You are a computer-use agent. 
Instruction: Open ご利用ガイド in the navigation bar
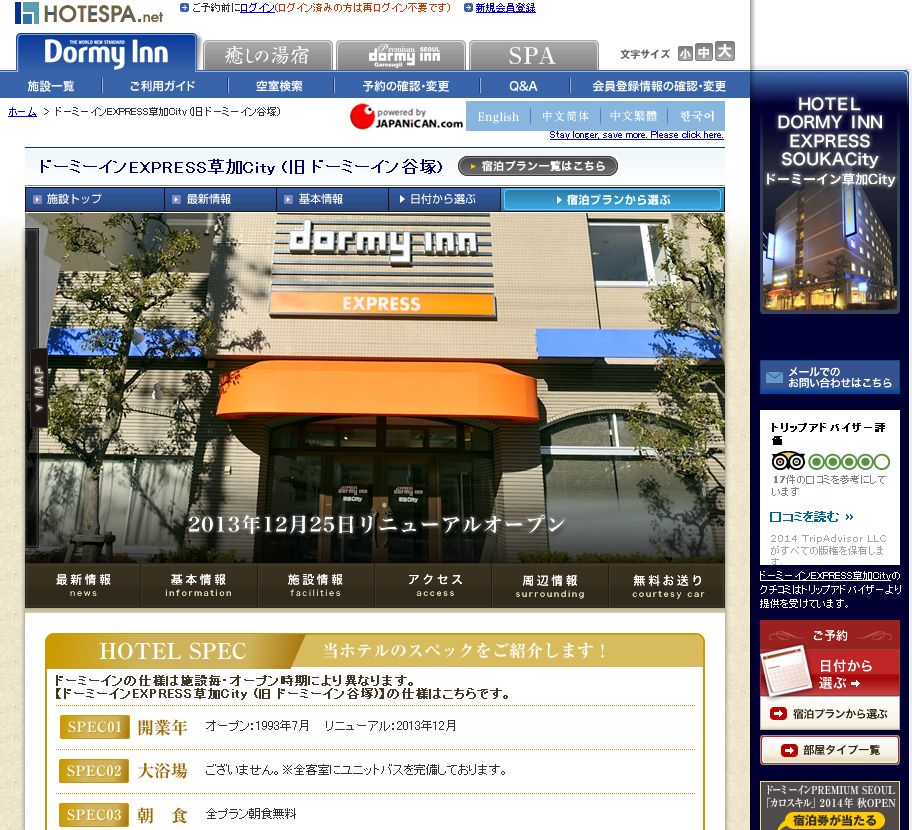pyautogui.click(x=162, y=86)
